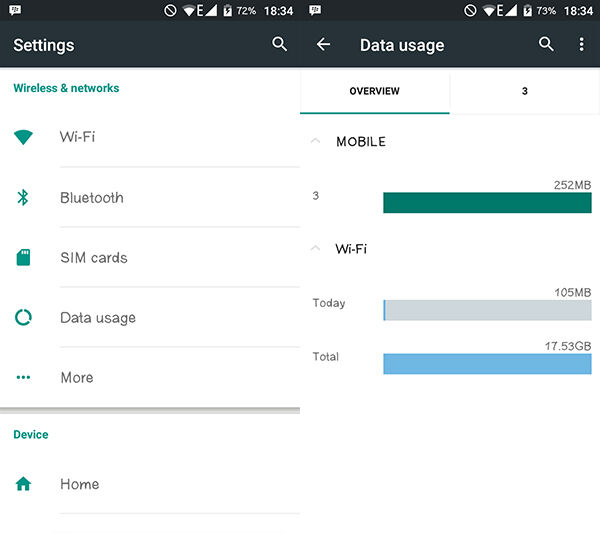Tap the MOBILE section label

361,142
